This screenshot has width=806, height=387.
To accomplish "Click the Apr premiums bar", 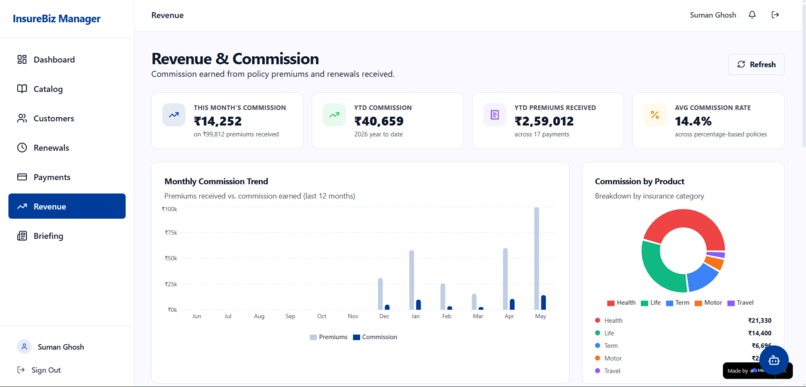I will 505,279.
